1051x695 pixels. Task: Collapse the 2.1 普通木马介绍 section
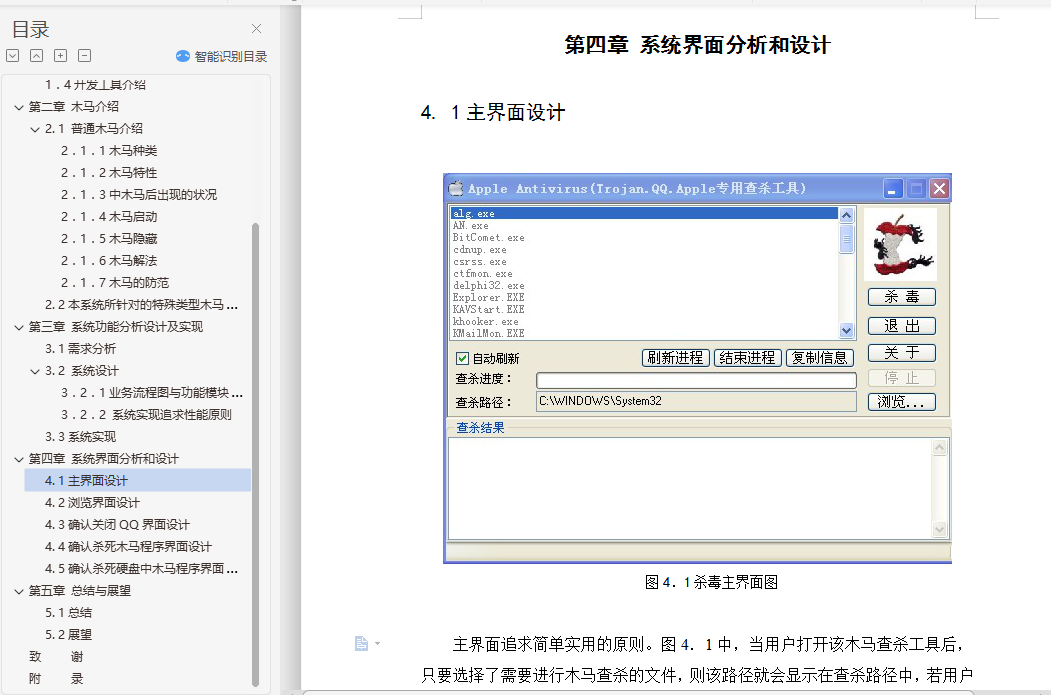click(x=35, y=129)
